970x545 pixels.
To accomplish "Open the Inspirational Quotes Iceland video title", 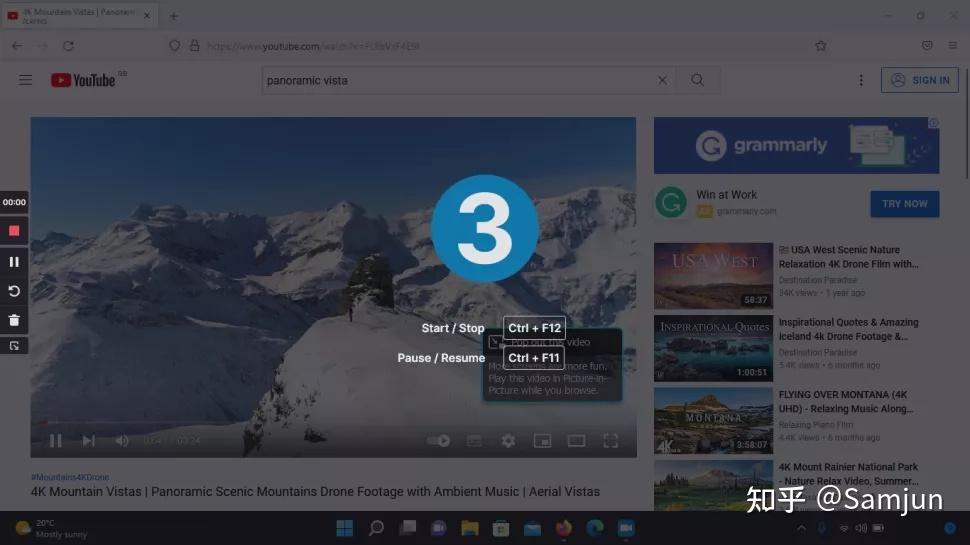I will pyautogui.click(x=848, y=329).
